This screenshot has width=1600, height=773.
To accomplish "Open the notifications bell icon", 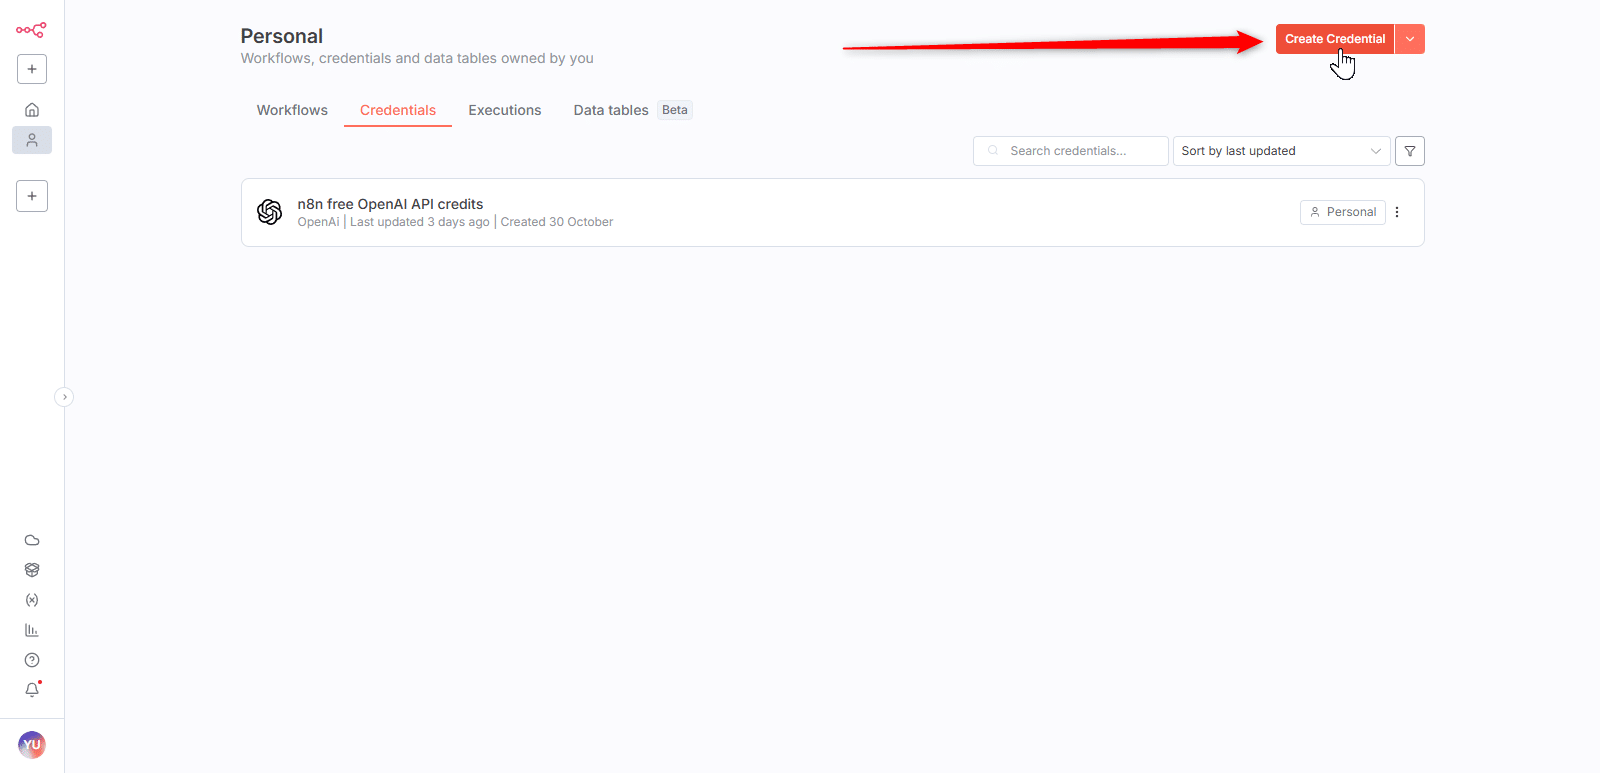I will click(x=32, y=690).
